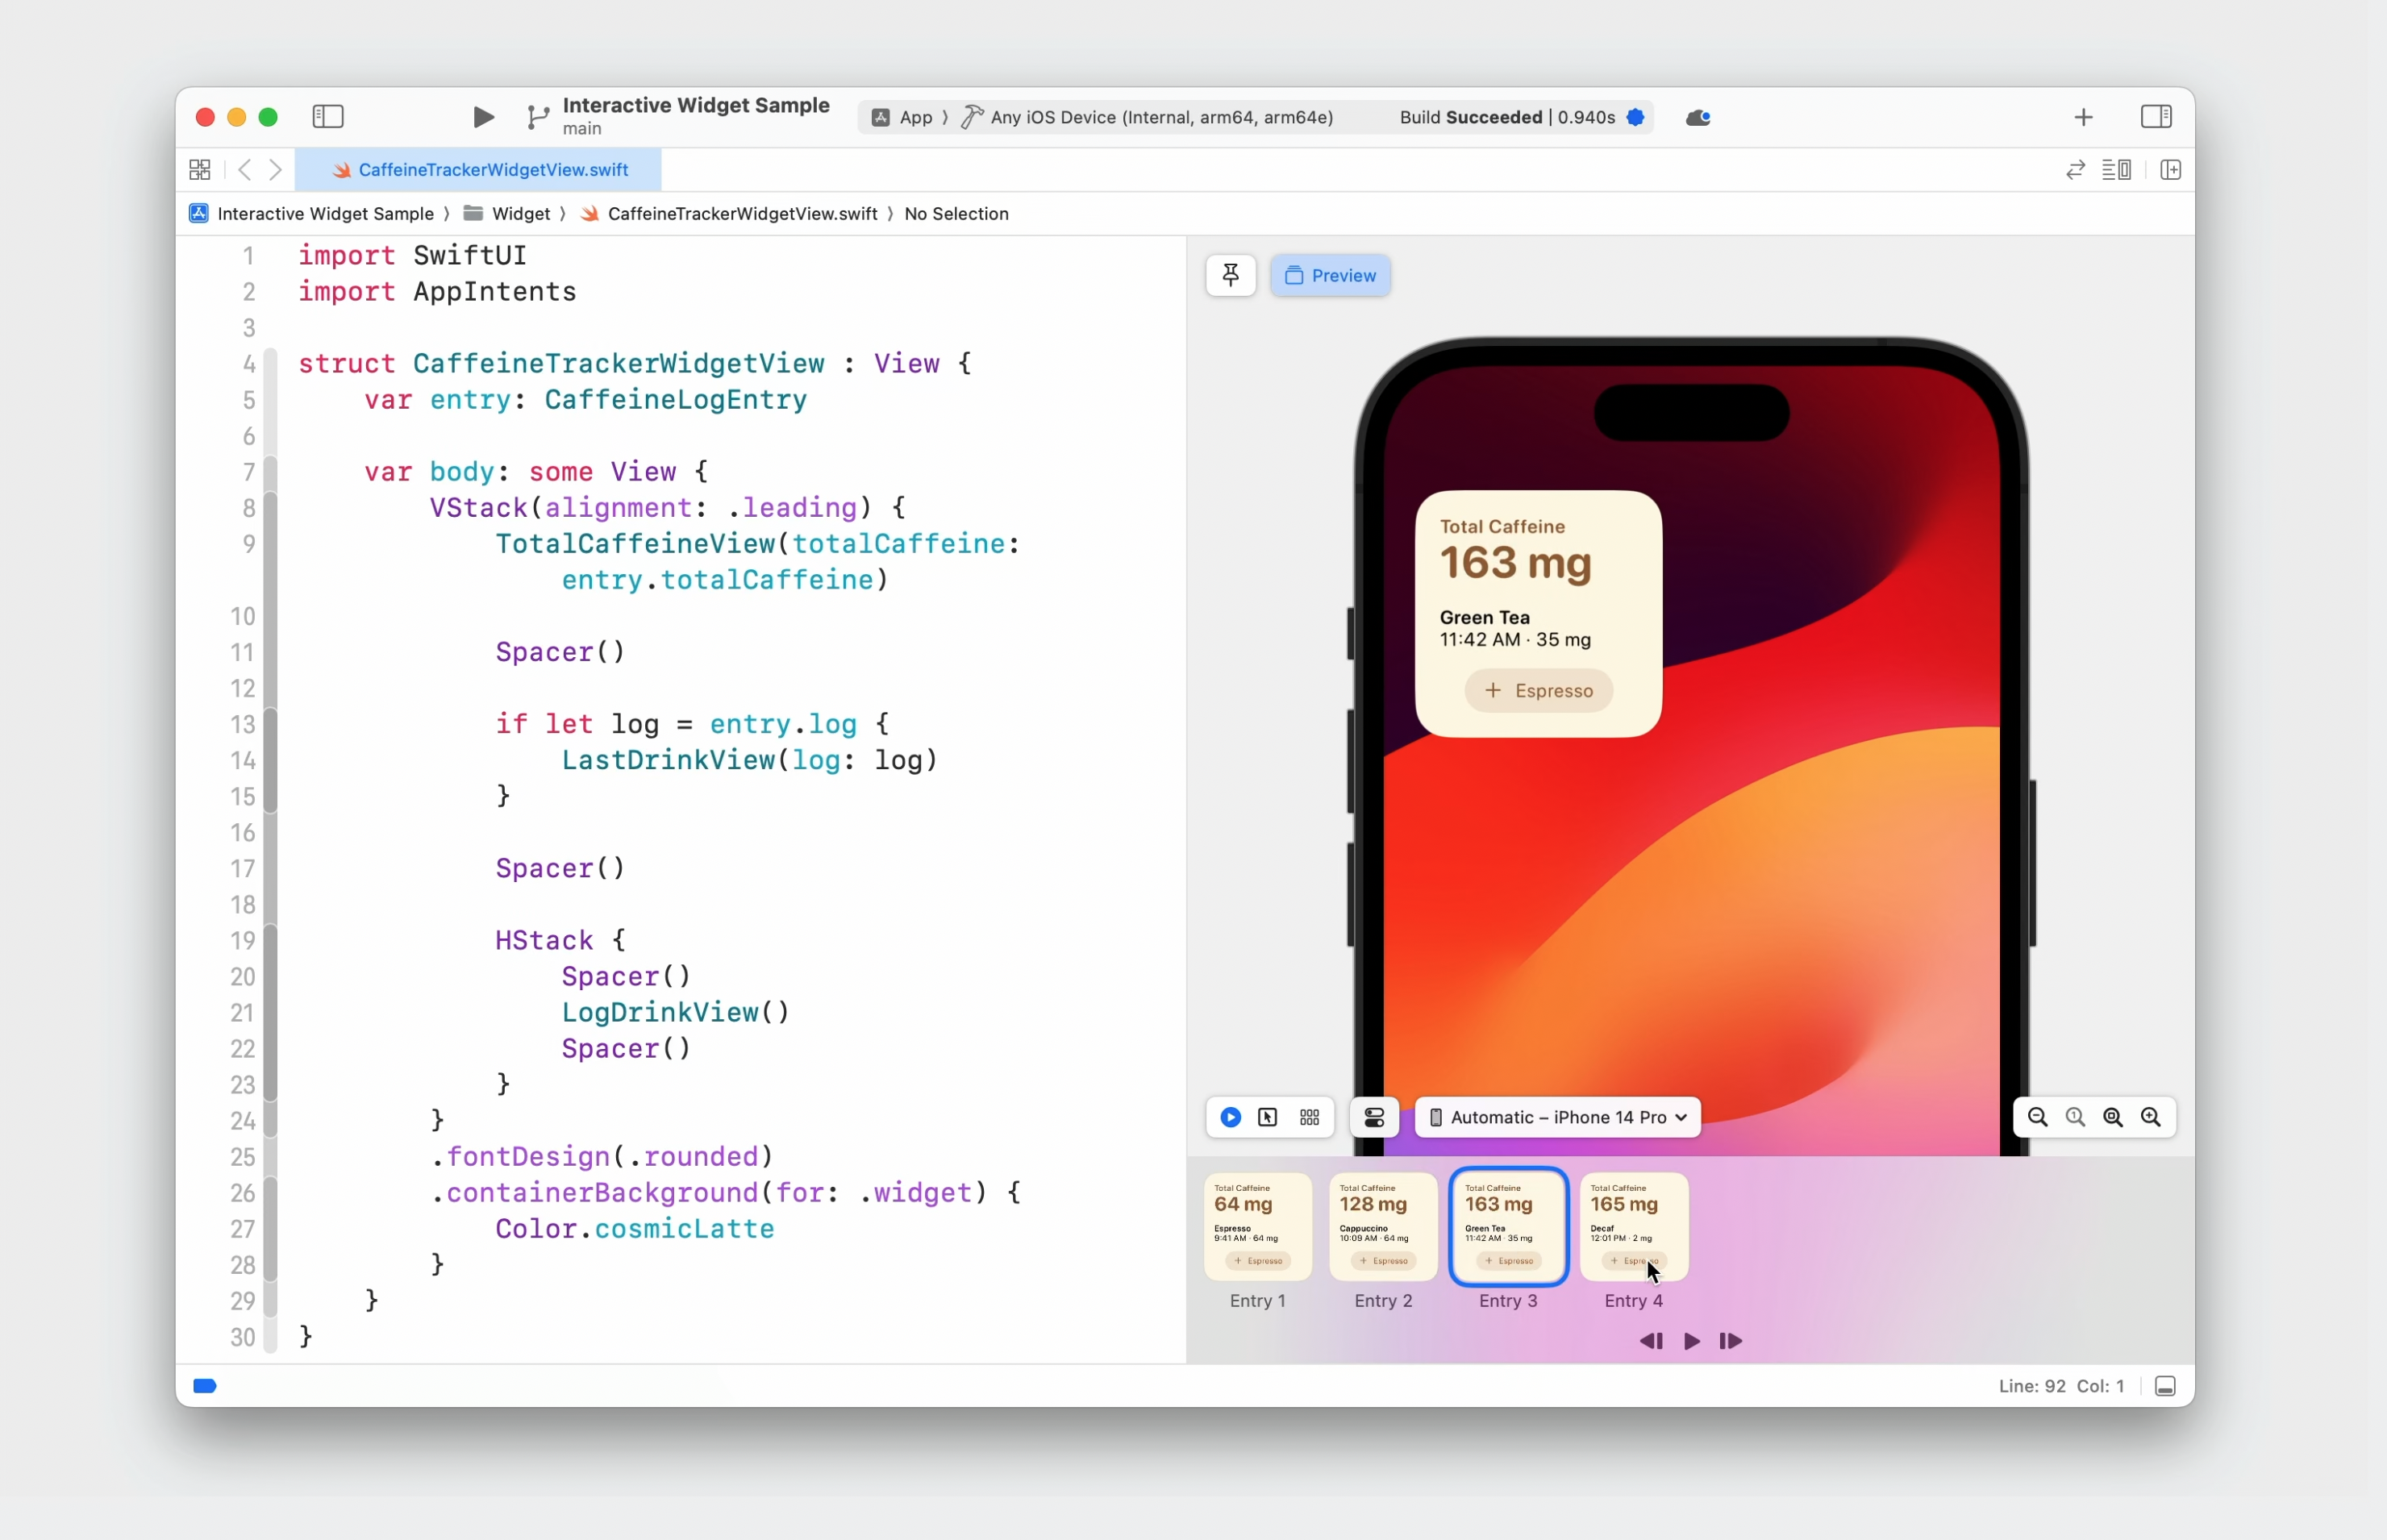Zoom in the preview canvas

coord(2151,1118)
